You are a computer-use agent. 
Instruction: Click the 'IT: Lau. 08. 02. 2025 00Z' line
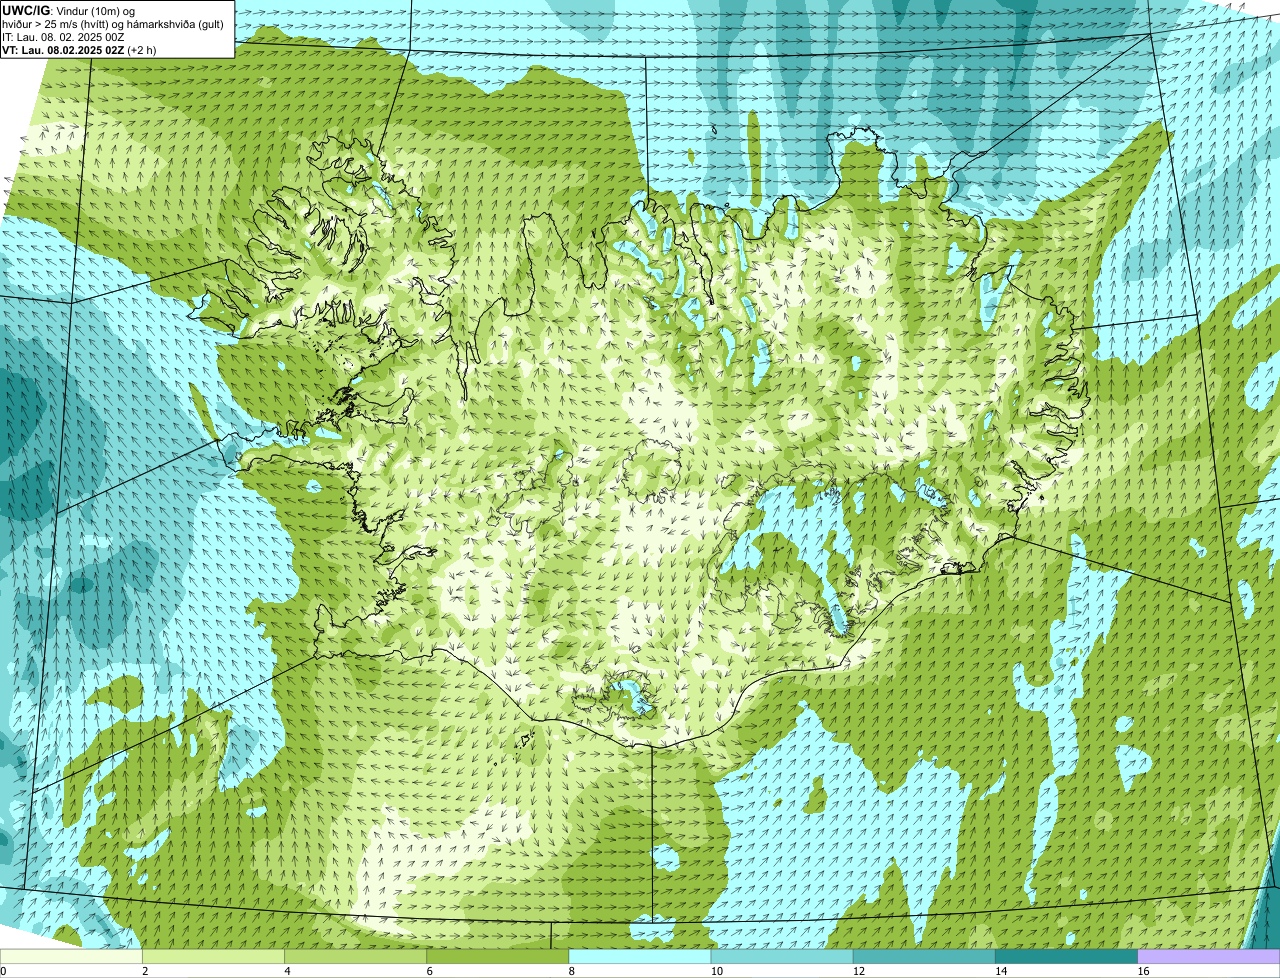pyautogui.click(x=63, y=37)
